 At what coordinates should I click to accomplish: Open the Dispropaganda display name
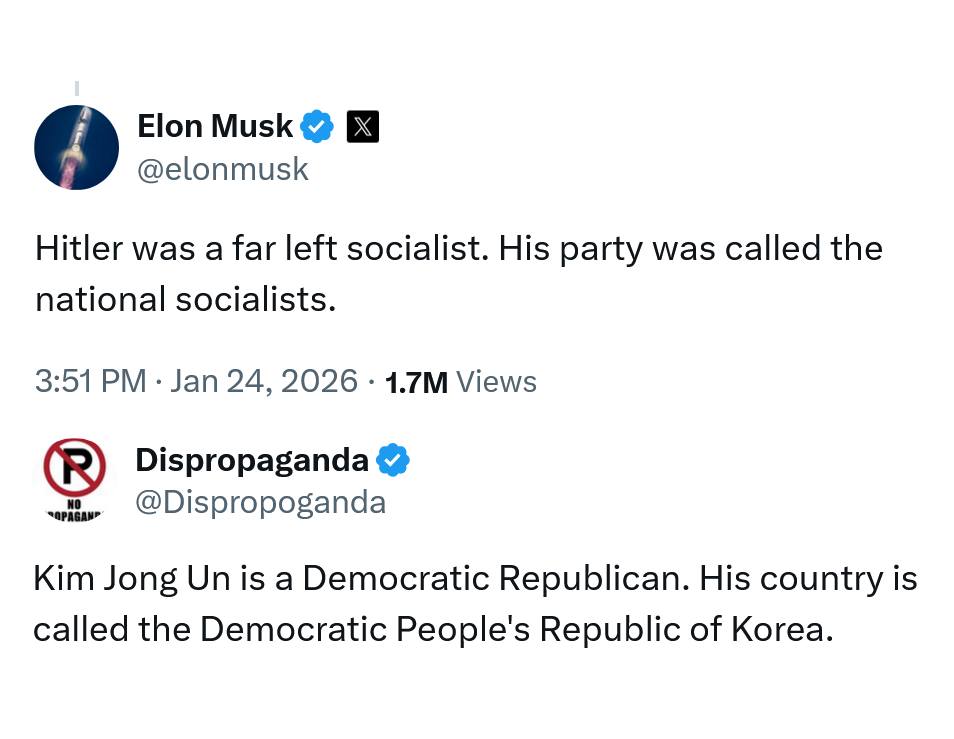click(x=251, y=460)
